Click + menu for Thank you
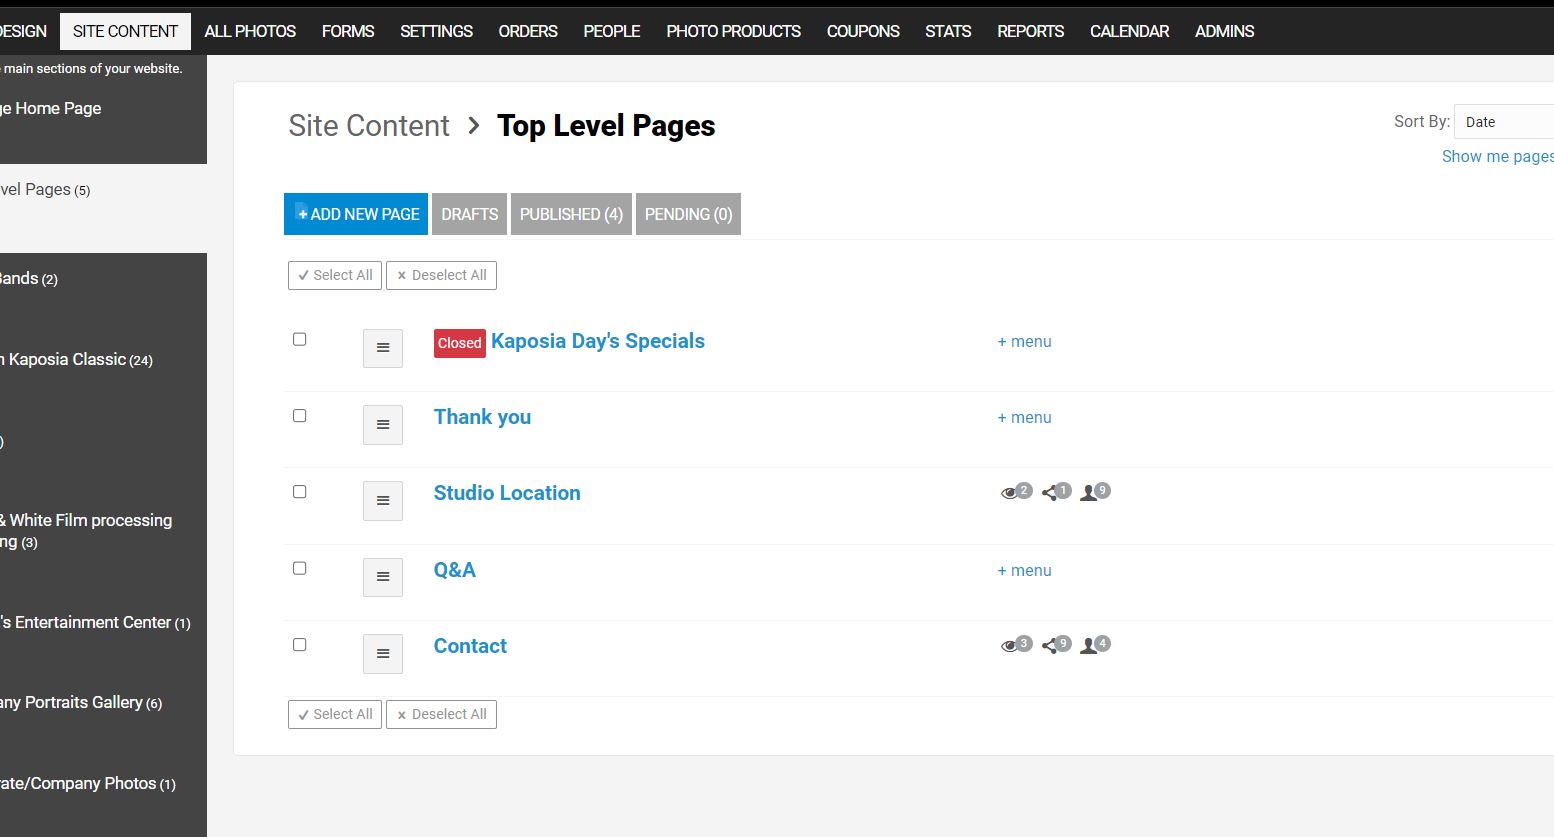The height and width of the screenshot is (837, 1554). [1024, 417]
